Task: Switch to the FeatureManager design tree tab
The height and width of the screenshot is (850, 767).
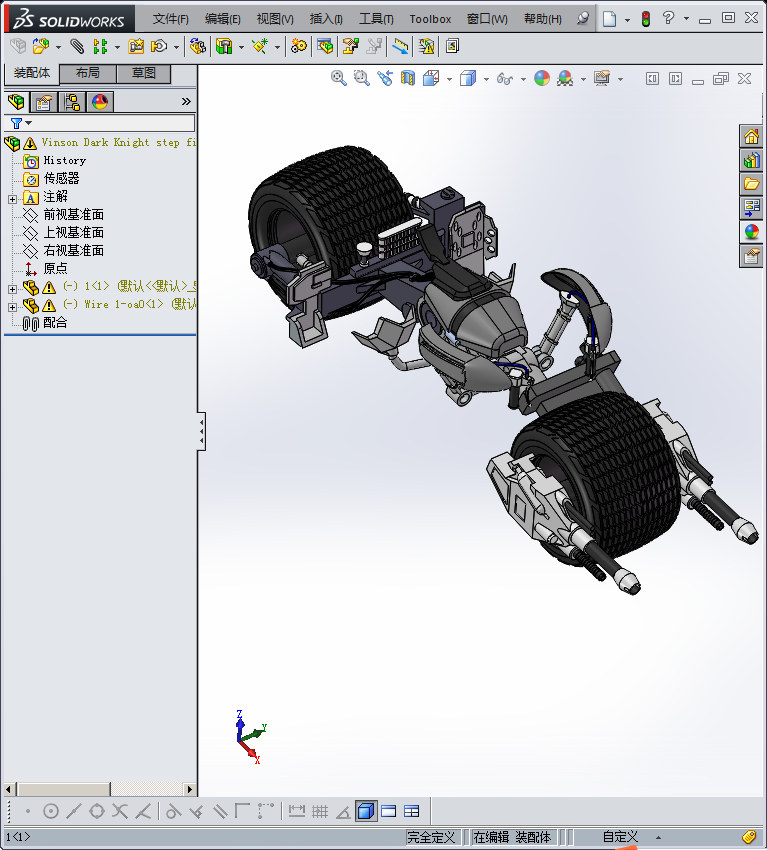Action: click(16, 102)
